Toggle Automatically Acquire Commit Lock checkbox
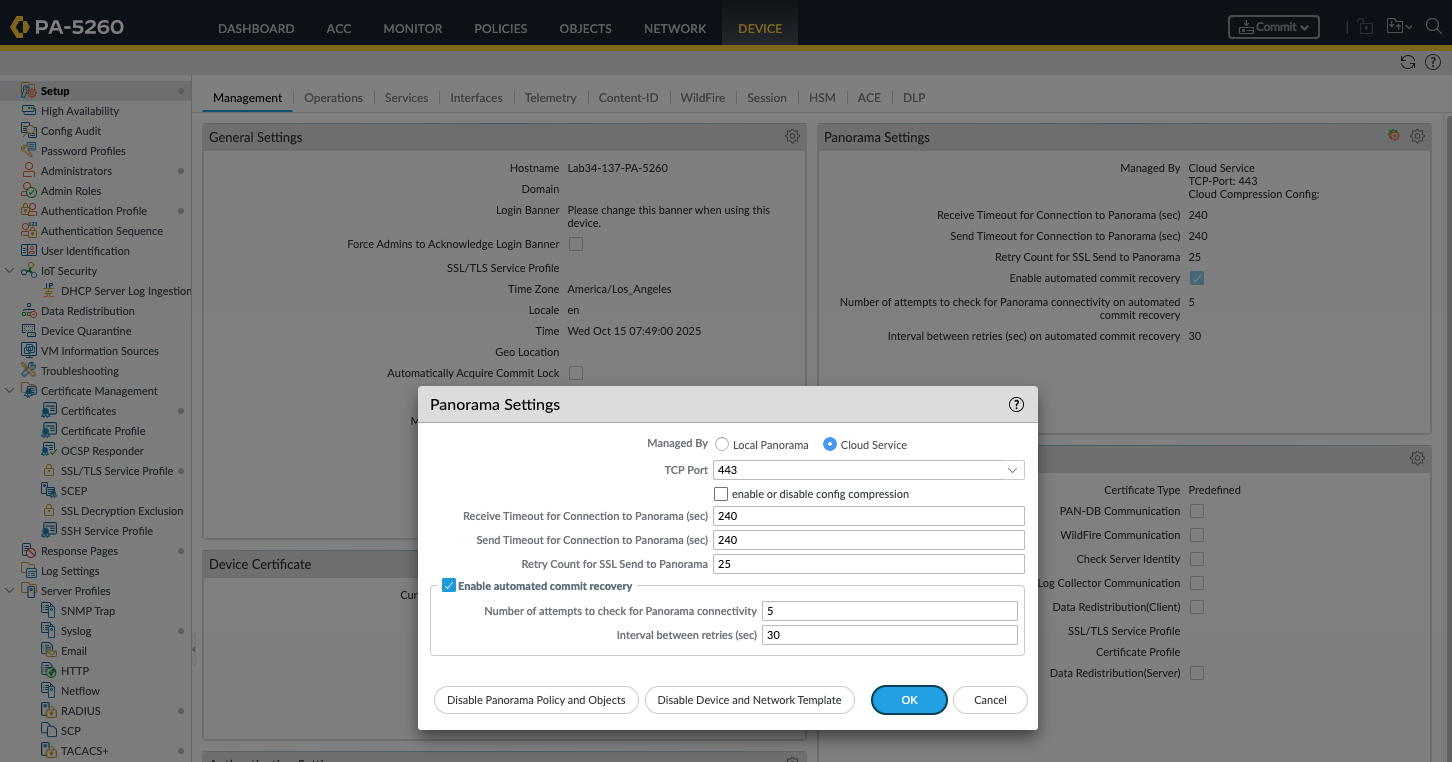 [576, 373]
